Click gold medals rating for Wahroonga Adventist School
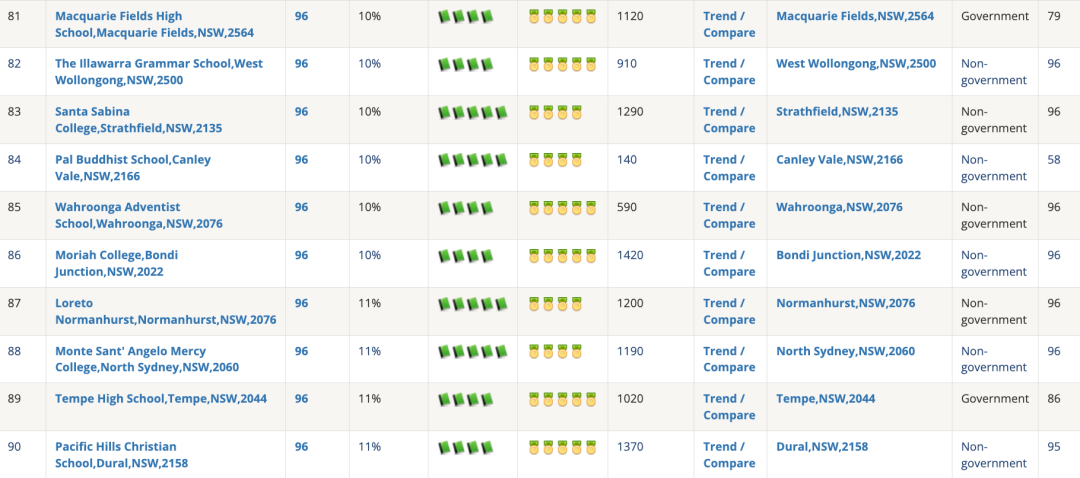The height and width of the screenshot is (478, 1080). coord(562,207)
